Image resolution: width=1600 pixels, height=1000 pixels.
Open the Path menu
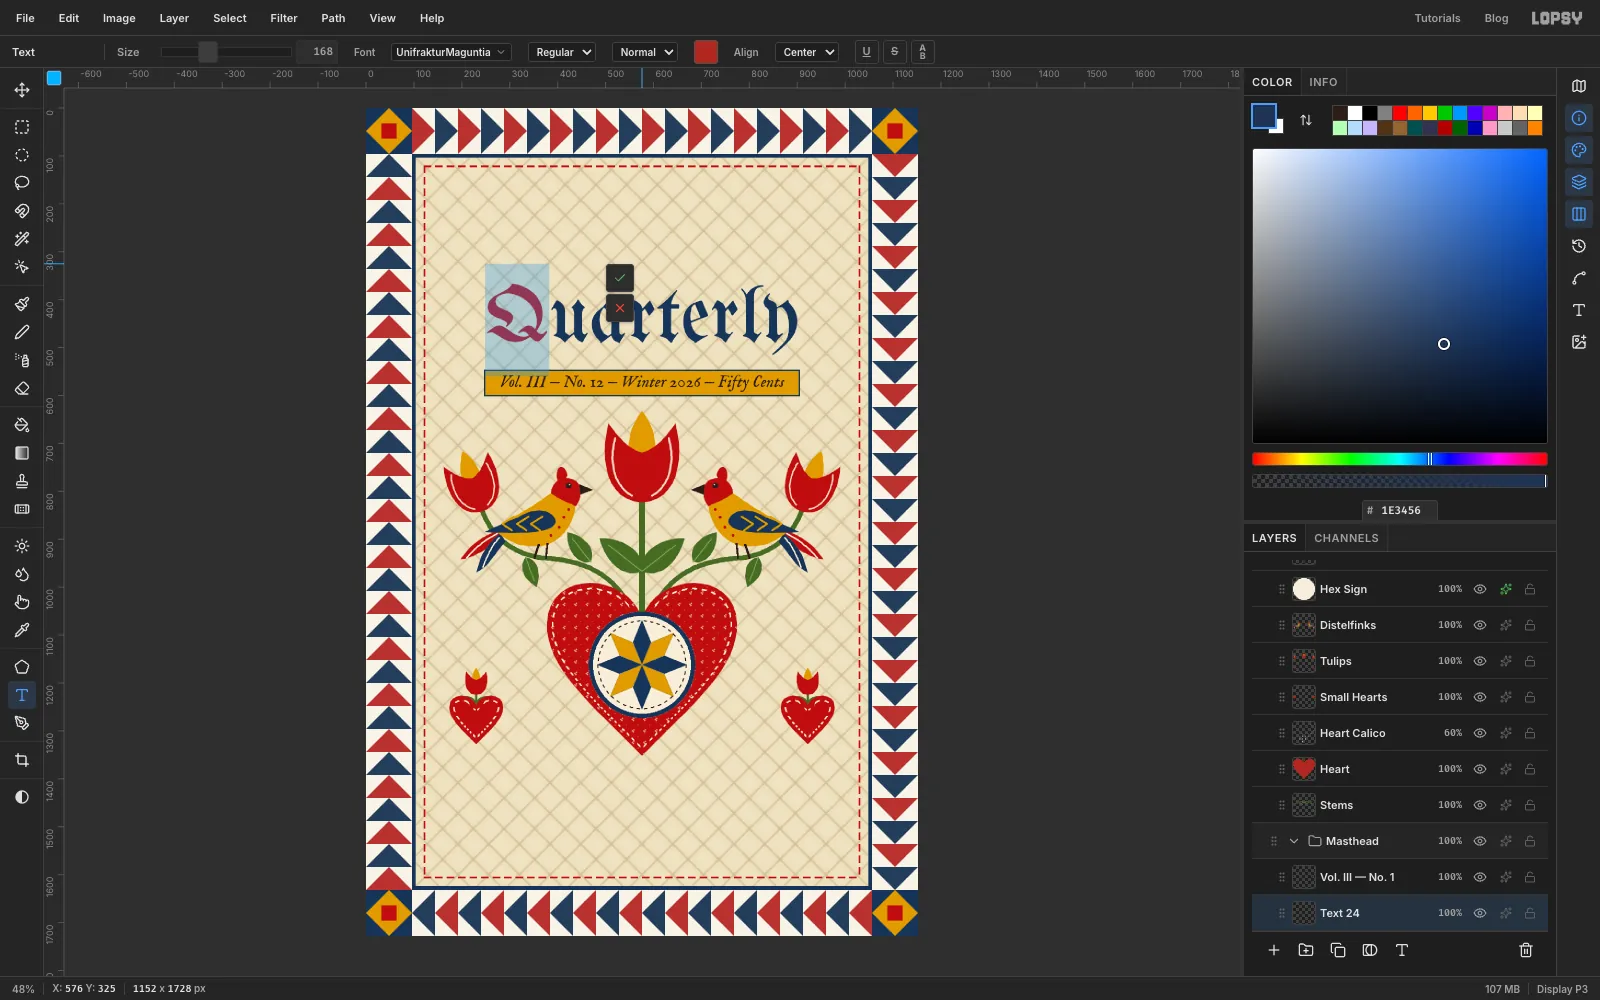tap(333, 18)
